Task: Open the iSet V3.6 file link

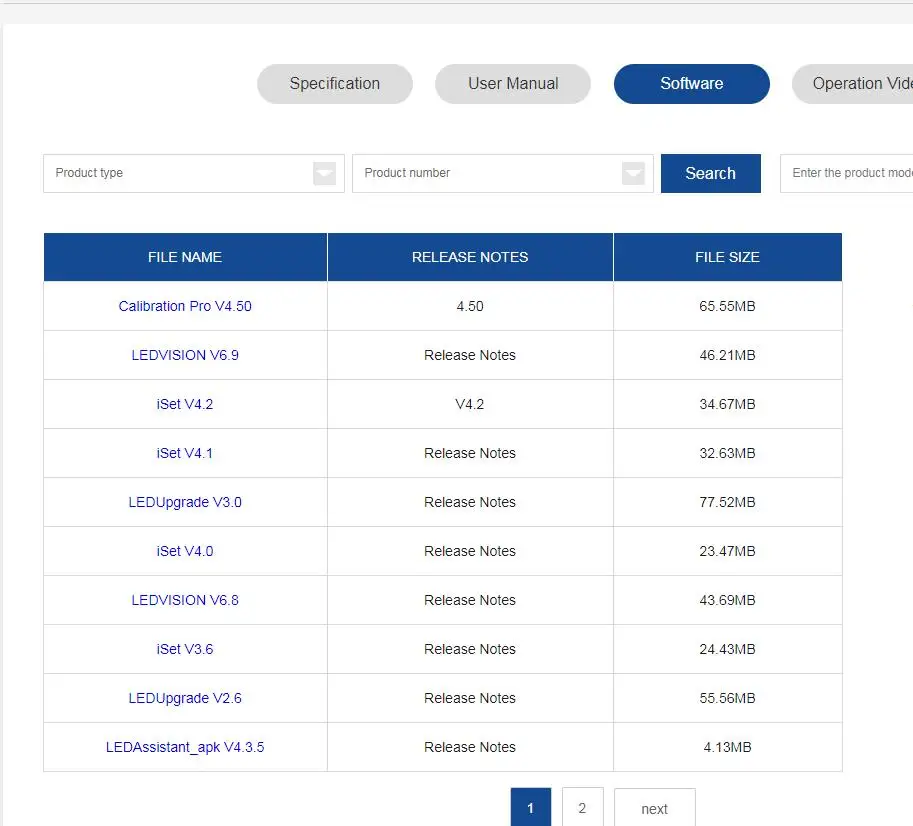Action: 185,649
